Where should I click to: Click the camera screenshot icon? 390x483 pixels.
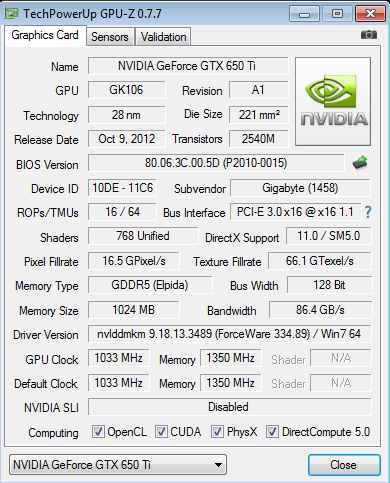[x=369, y=35]
